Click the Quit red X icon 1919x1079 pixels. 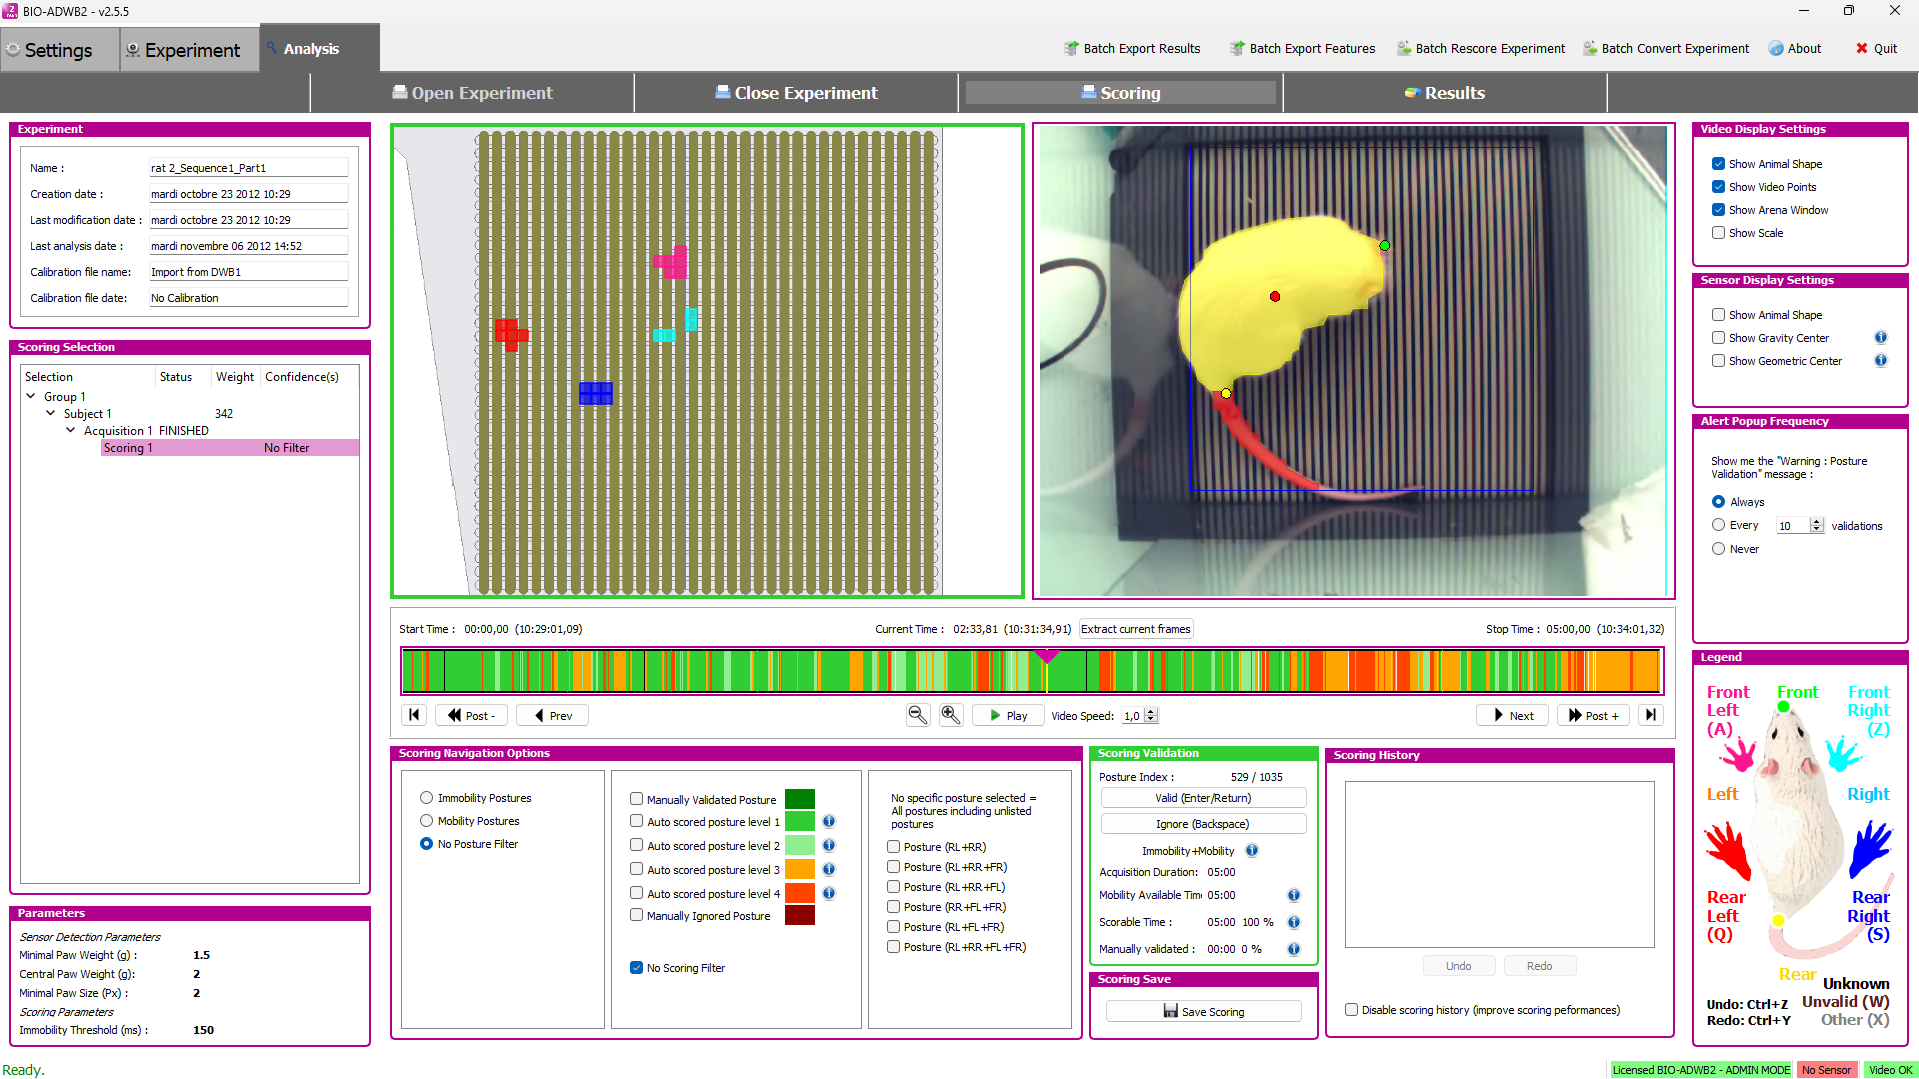[x=1862, y=48]
